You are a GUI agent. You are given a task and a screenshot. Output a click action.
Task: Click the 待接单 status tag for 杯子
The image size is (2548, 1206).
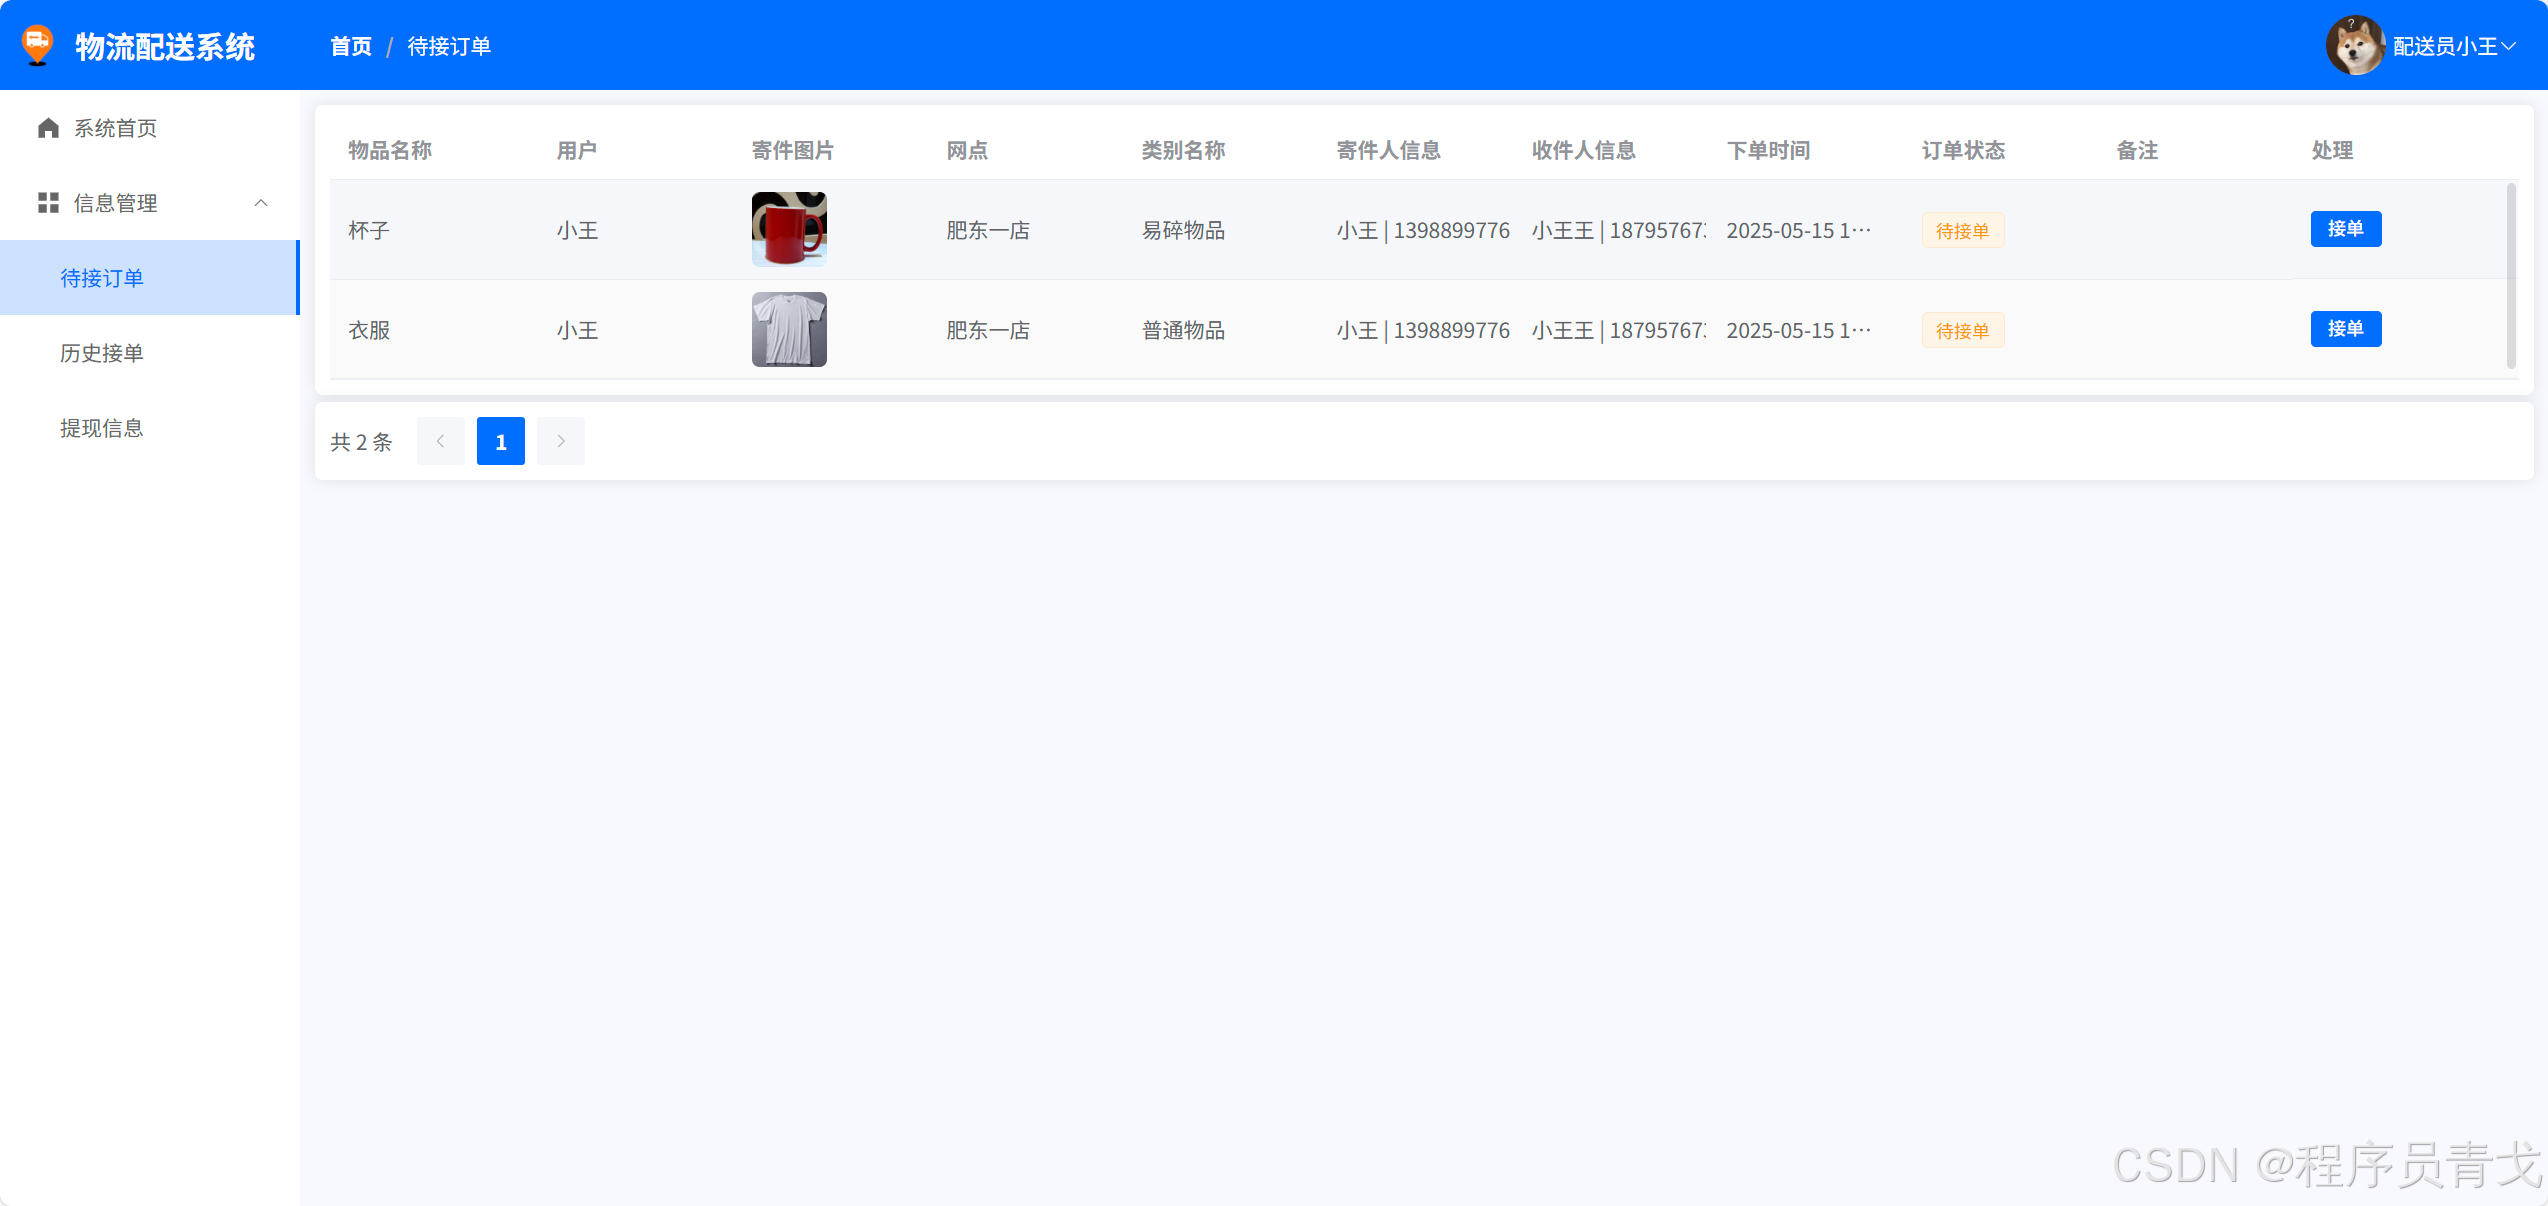click(1962, 231)
